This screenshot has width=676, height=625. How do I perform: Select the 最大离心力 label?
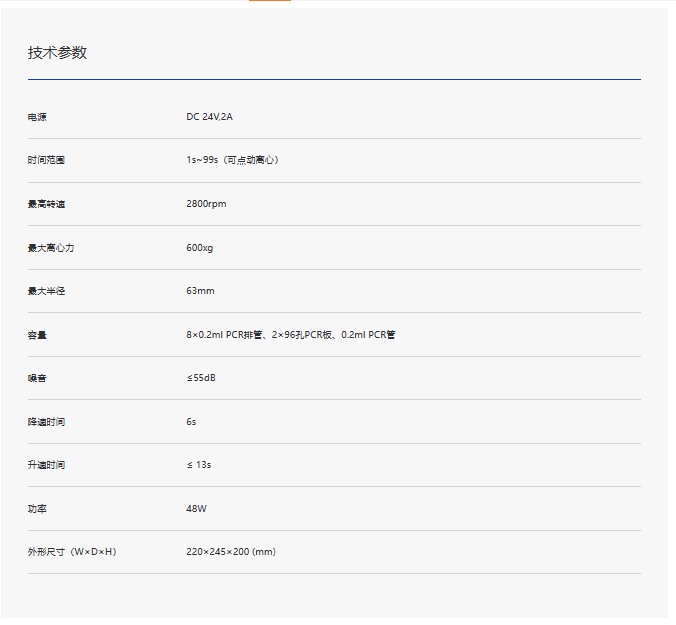51,248
